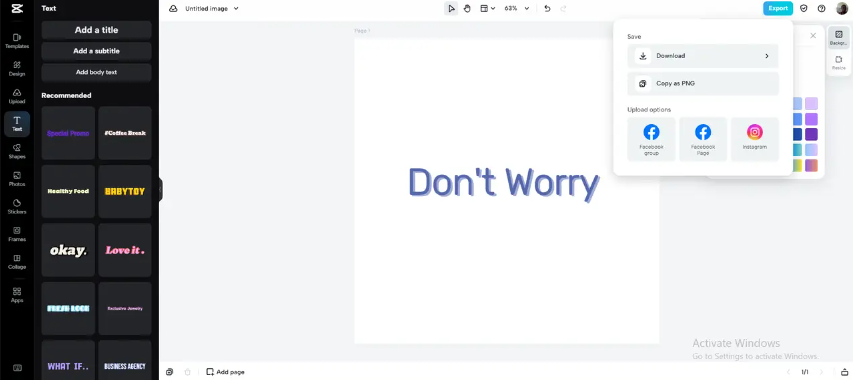Open the Upload panel
This screenshot has width=853, height=380.
(17, 97)
